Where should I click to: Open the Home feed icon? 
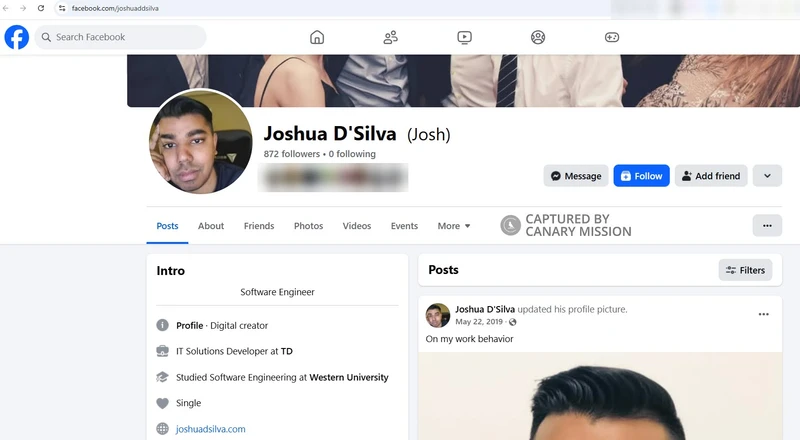(317, 37)
